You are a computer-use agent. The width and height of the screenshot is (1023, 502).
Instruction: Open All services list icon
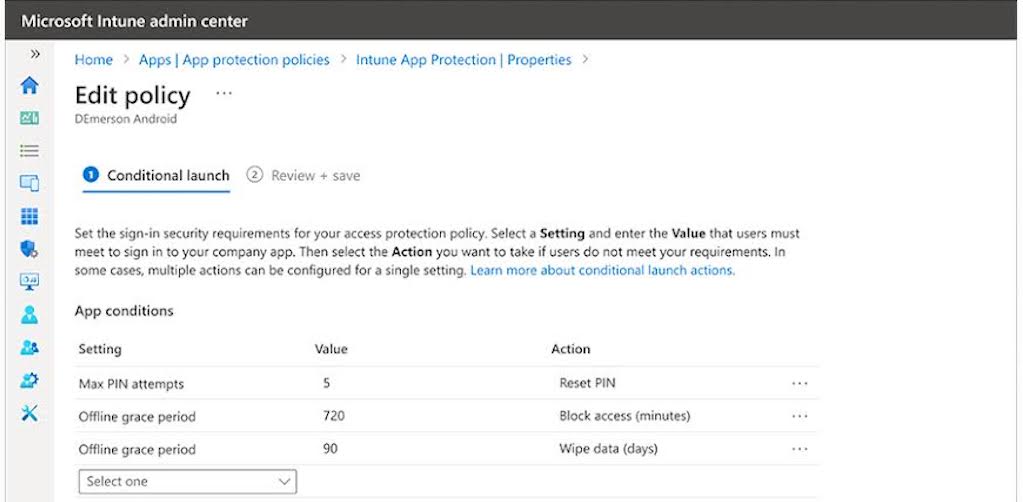point(29,151)
